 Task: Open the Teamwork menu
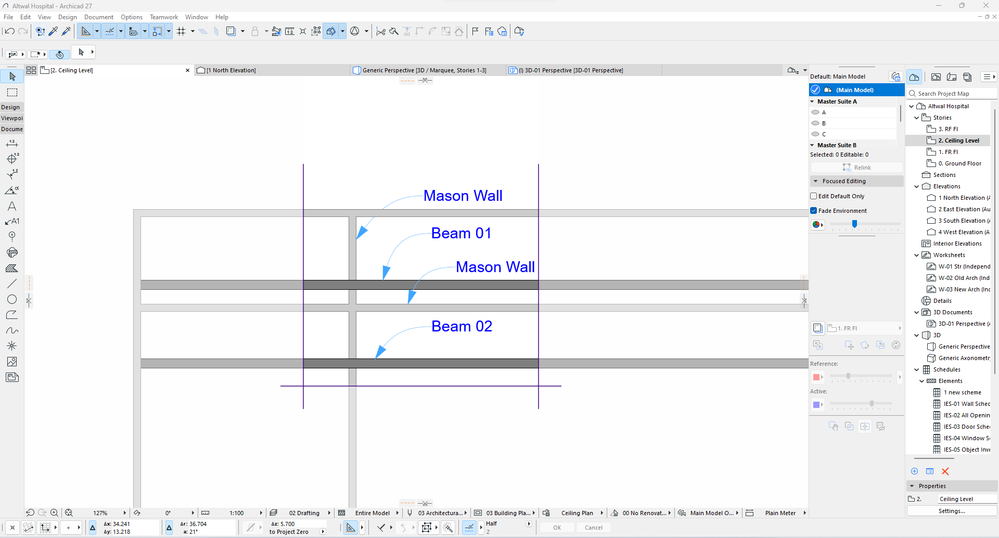[x=164, y=17]
